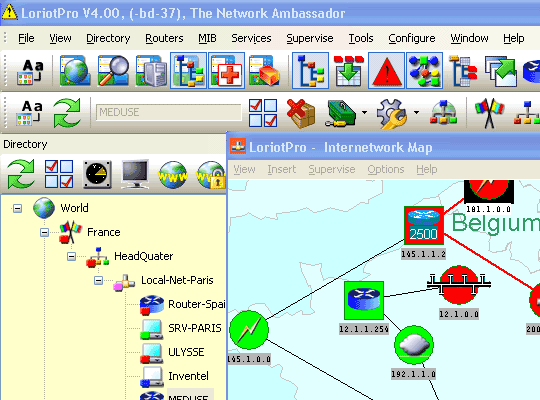Toggle the red cross health window icon
Viewport: 540px width, 400px height.
[x=226, y=71]
